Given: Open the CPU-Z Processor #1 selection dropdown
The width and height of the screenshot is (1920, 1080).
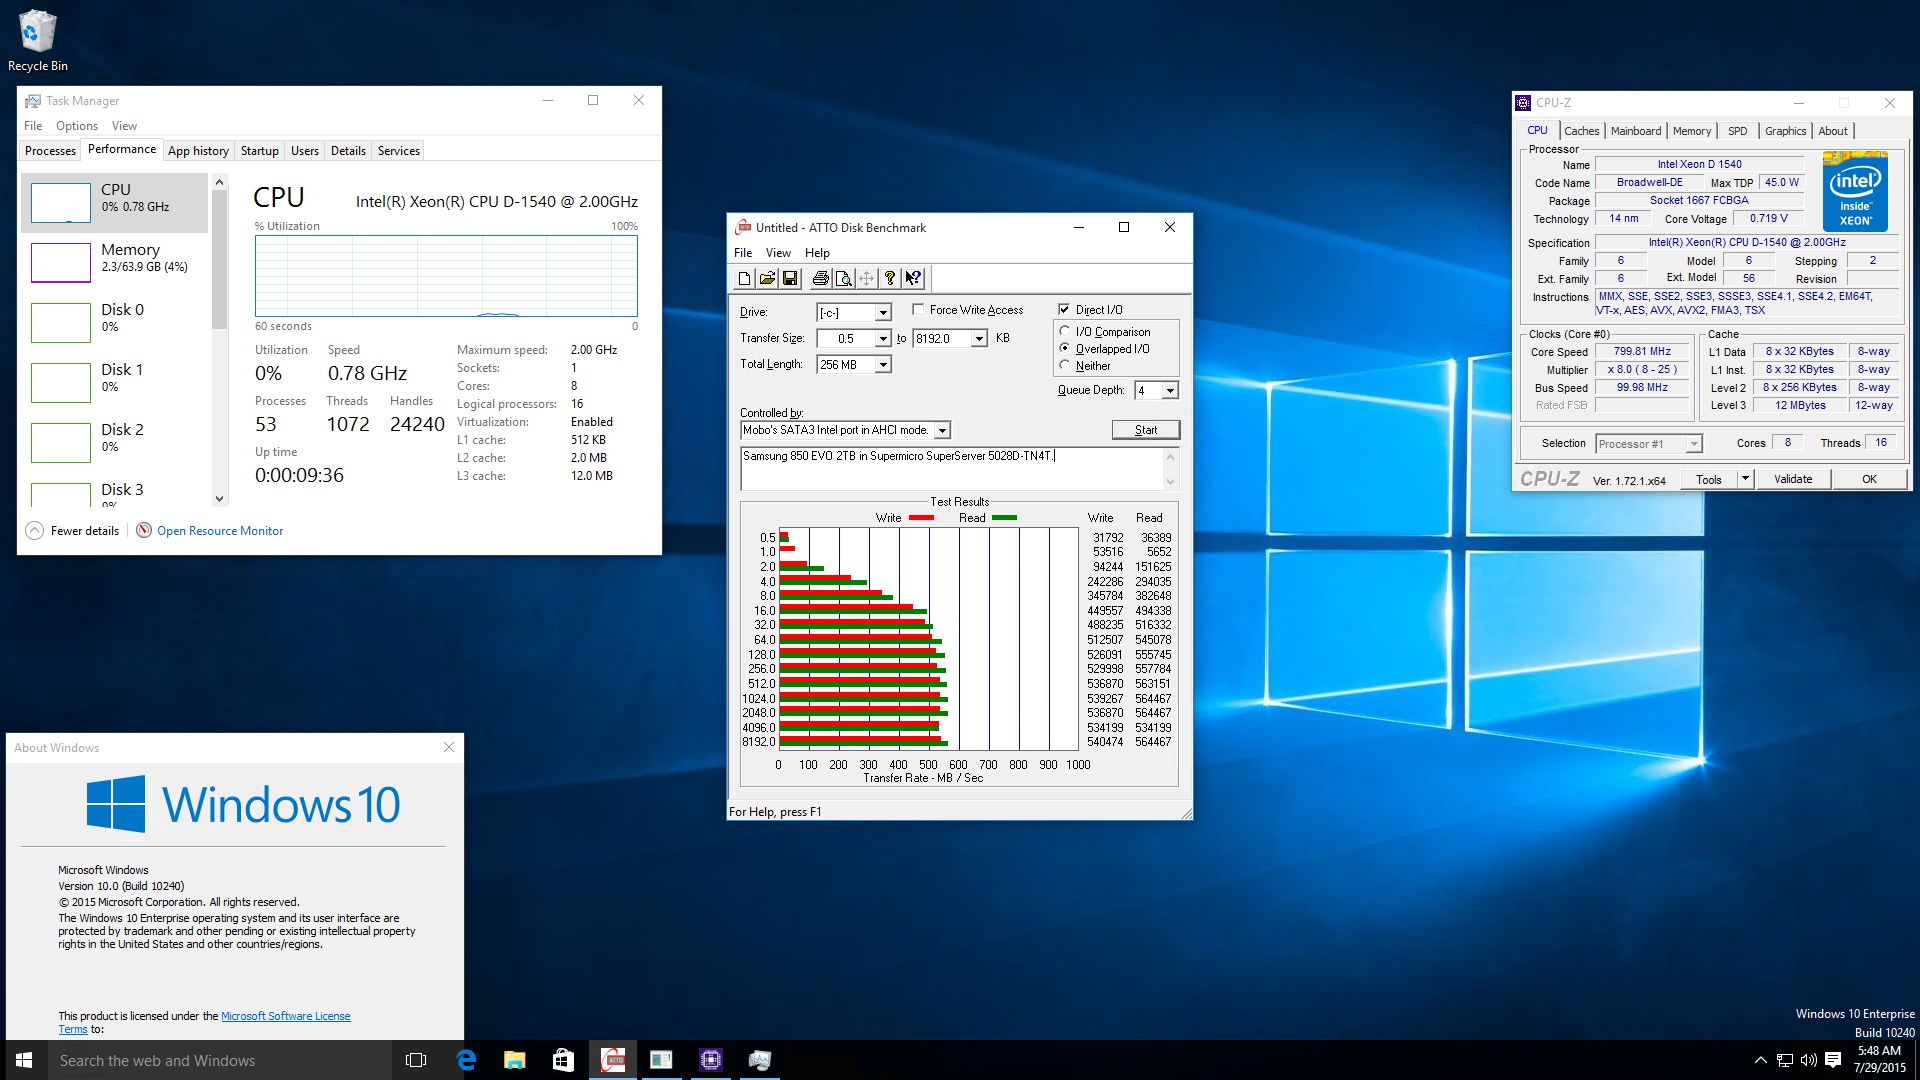Looking at the screenshot, I should point(1694,444).
